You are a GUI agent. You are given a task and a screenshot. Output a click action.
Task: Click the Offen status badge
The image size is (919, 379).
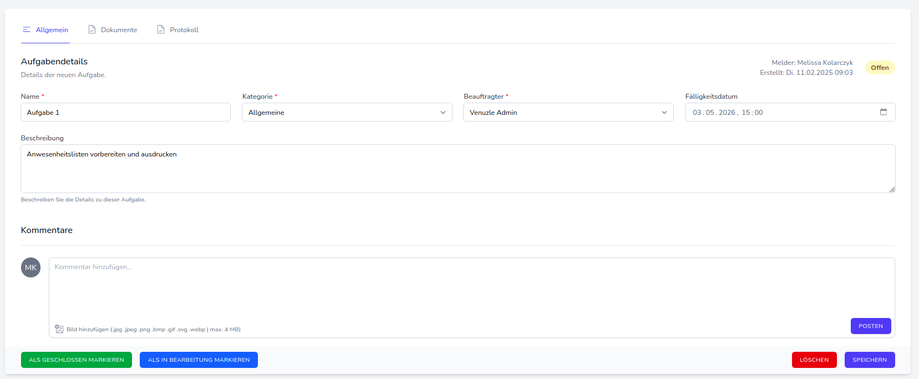point(880,67)
